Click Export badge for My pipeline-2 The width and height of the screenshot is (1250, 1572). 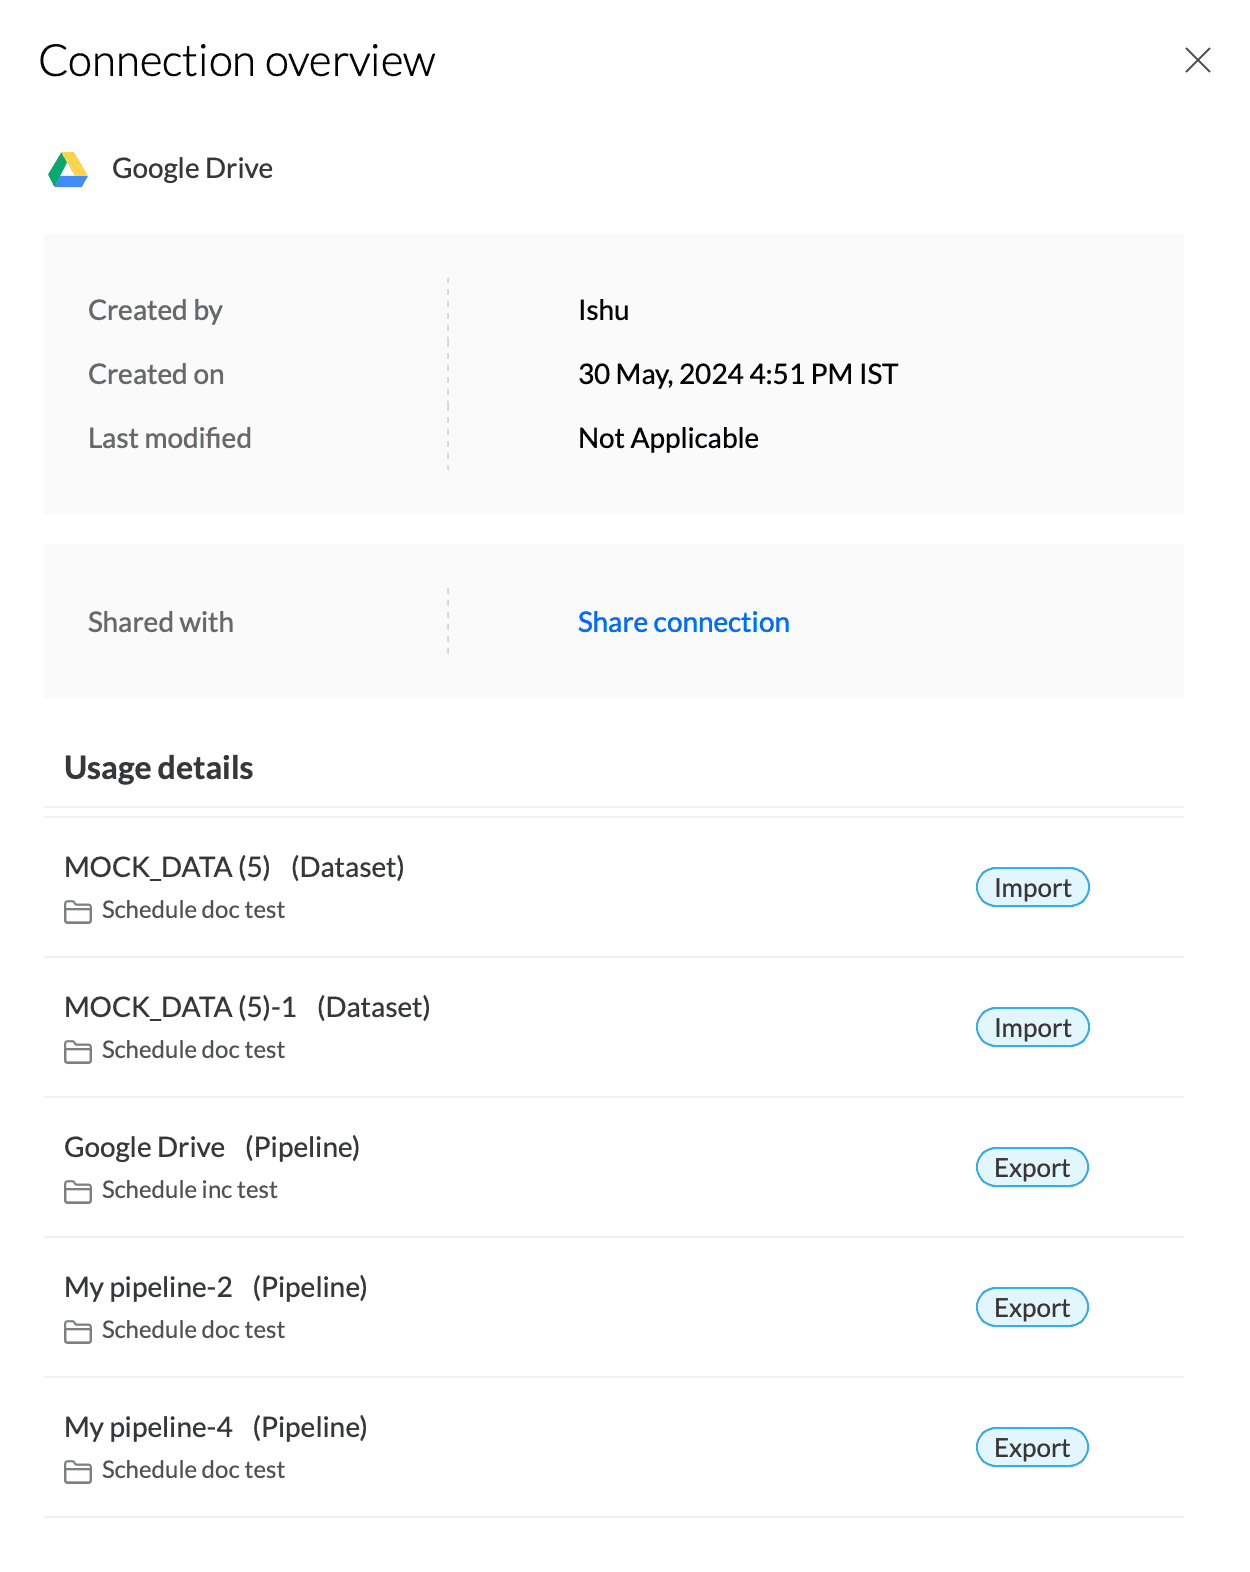(1032, 1308)
